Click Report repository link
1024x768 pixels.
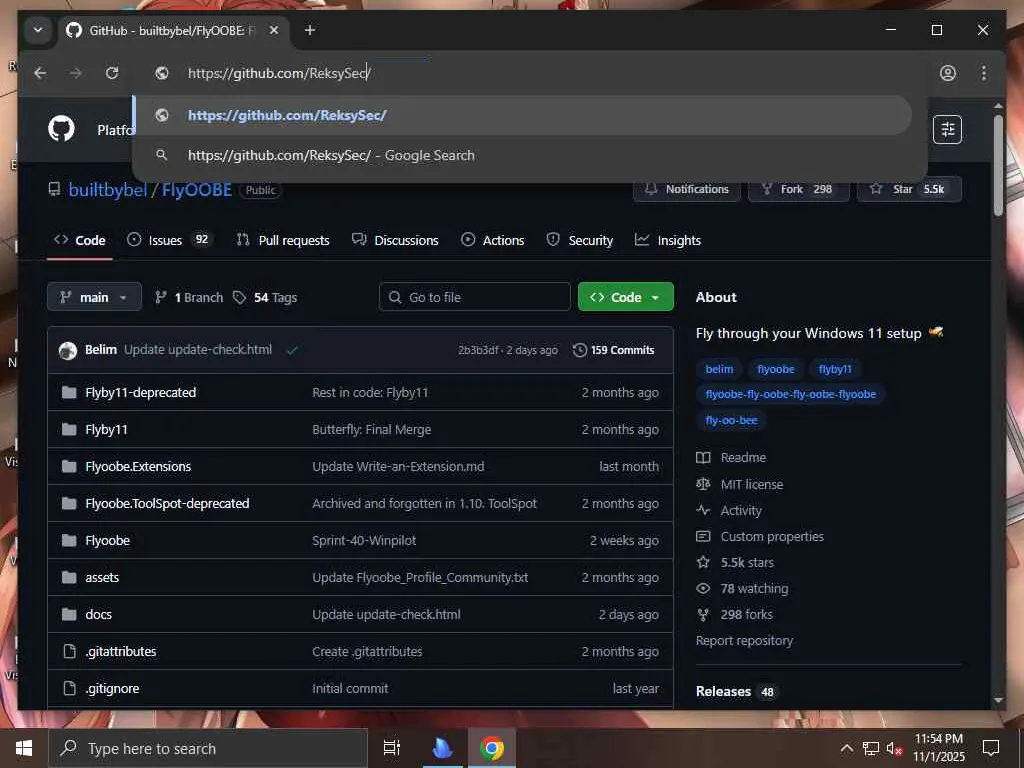744,641
